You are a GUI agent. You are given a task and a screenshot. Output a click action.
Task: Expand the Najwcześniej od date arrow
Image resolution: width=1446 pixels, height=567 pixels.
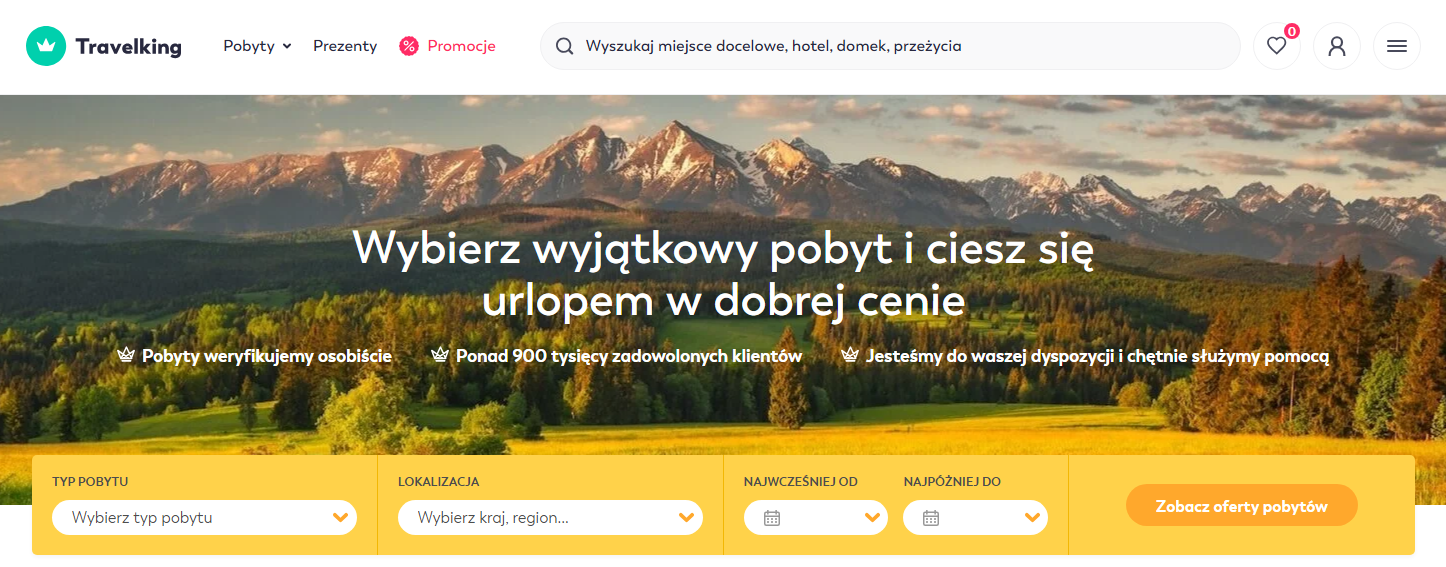(873, 518)
